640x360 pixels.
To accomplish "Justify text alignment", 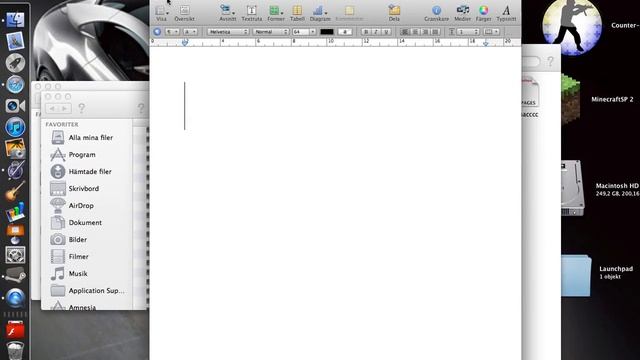I will pos(435,32).
